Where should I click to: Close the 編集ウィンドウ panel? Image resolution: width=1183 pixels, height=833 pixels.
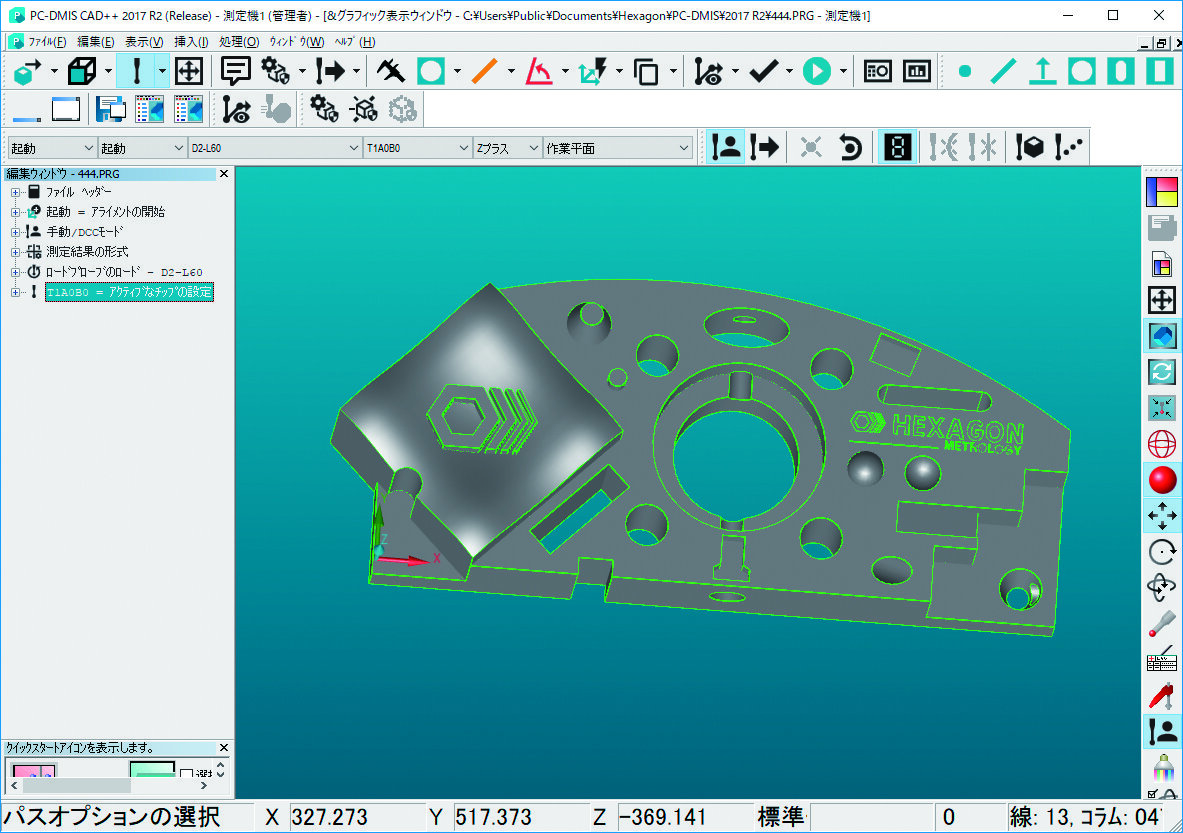click(x=223, y=174)
